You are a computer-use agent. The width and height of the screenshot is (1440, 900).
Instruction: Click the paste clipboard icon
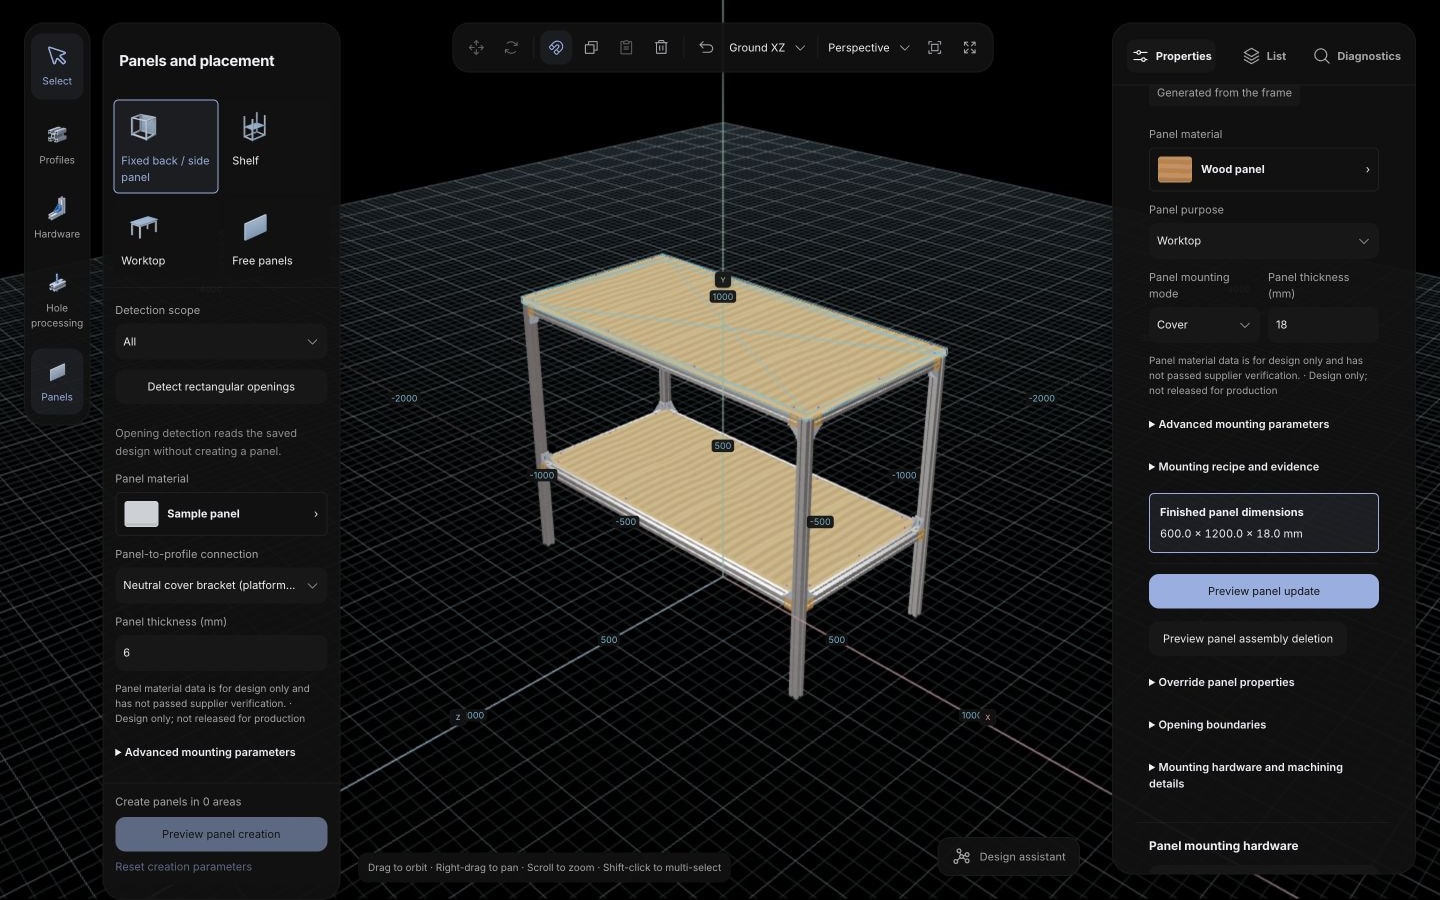(626, 47)
